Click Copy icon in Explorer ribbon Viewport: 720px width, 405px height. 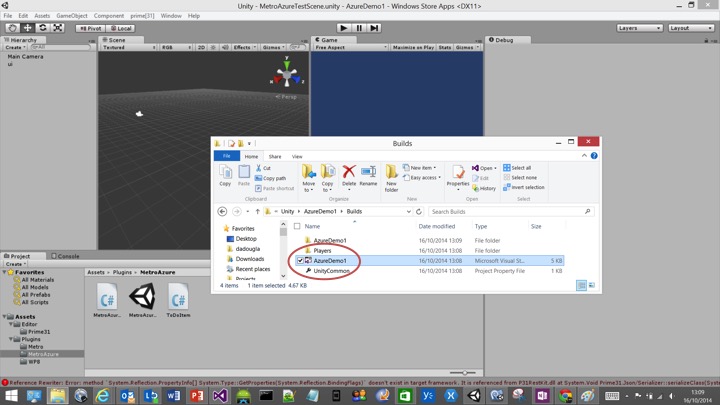tap(225, 175)
